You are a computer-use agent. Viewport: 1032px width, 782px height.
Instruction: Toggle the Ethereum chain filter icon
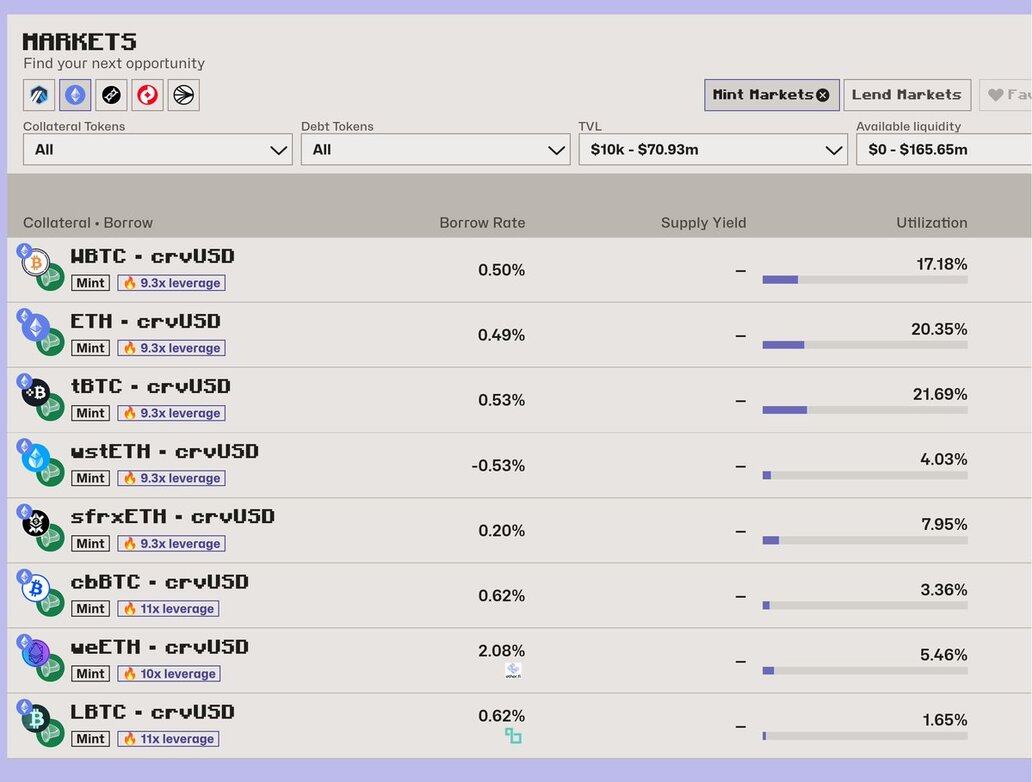(x=75, y=95)
